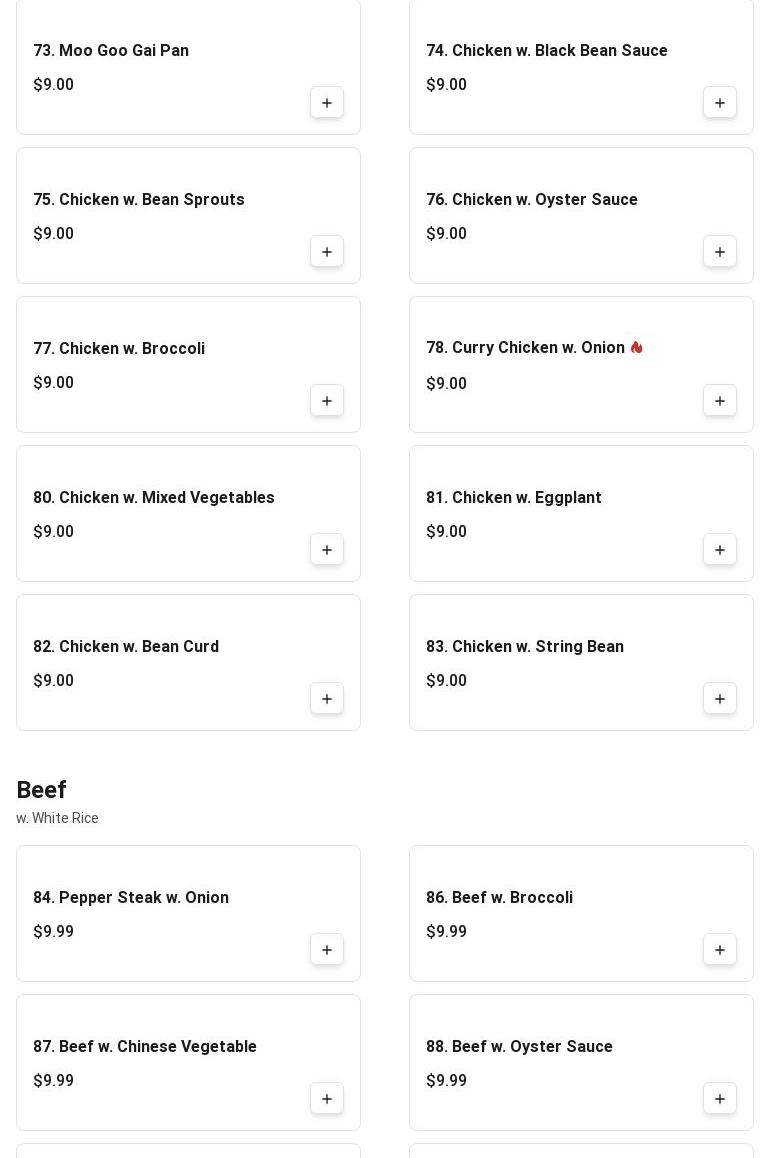Image resolution: width=770 pixels, height=1158 pixels.
Task: Add Chicken w. Mixed Vegetables via plus
Action: 327,550
